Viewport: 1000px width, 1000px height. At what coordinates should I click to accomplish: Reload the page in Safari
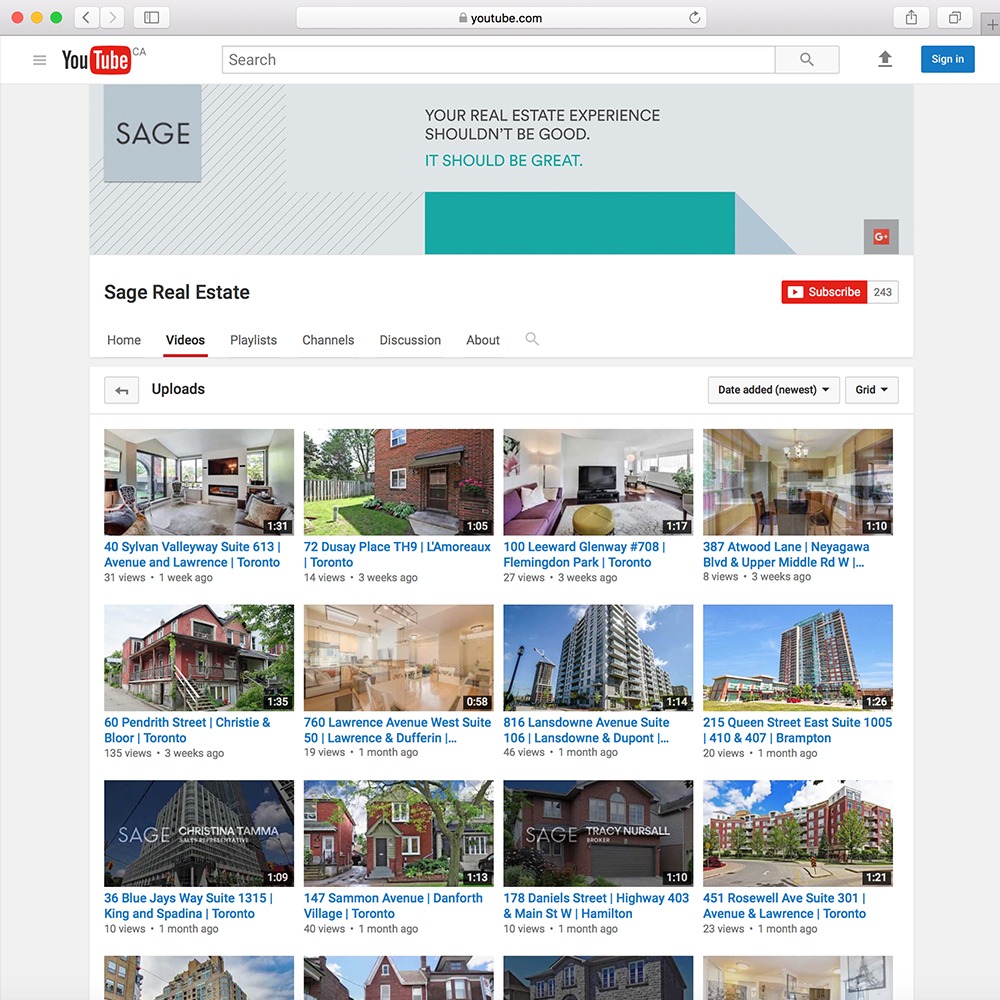click(695, 18)
